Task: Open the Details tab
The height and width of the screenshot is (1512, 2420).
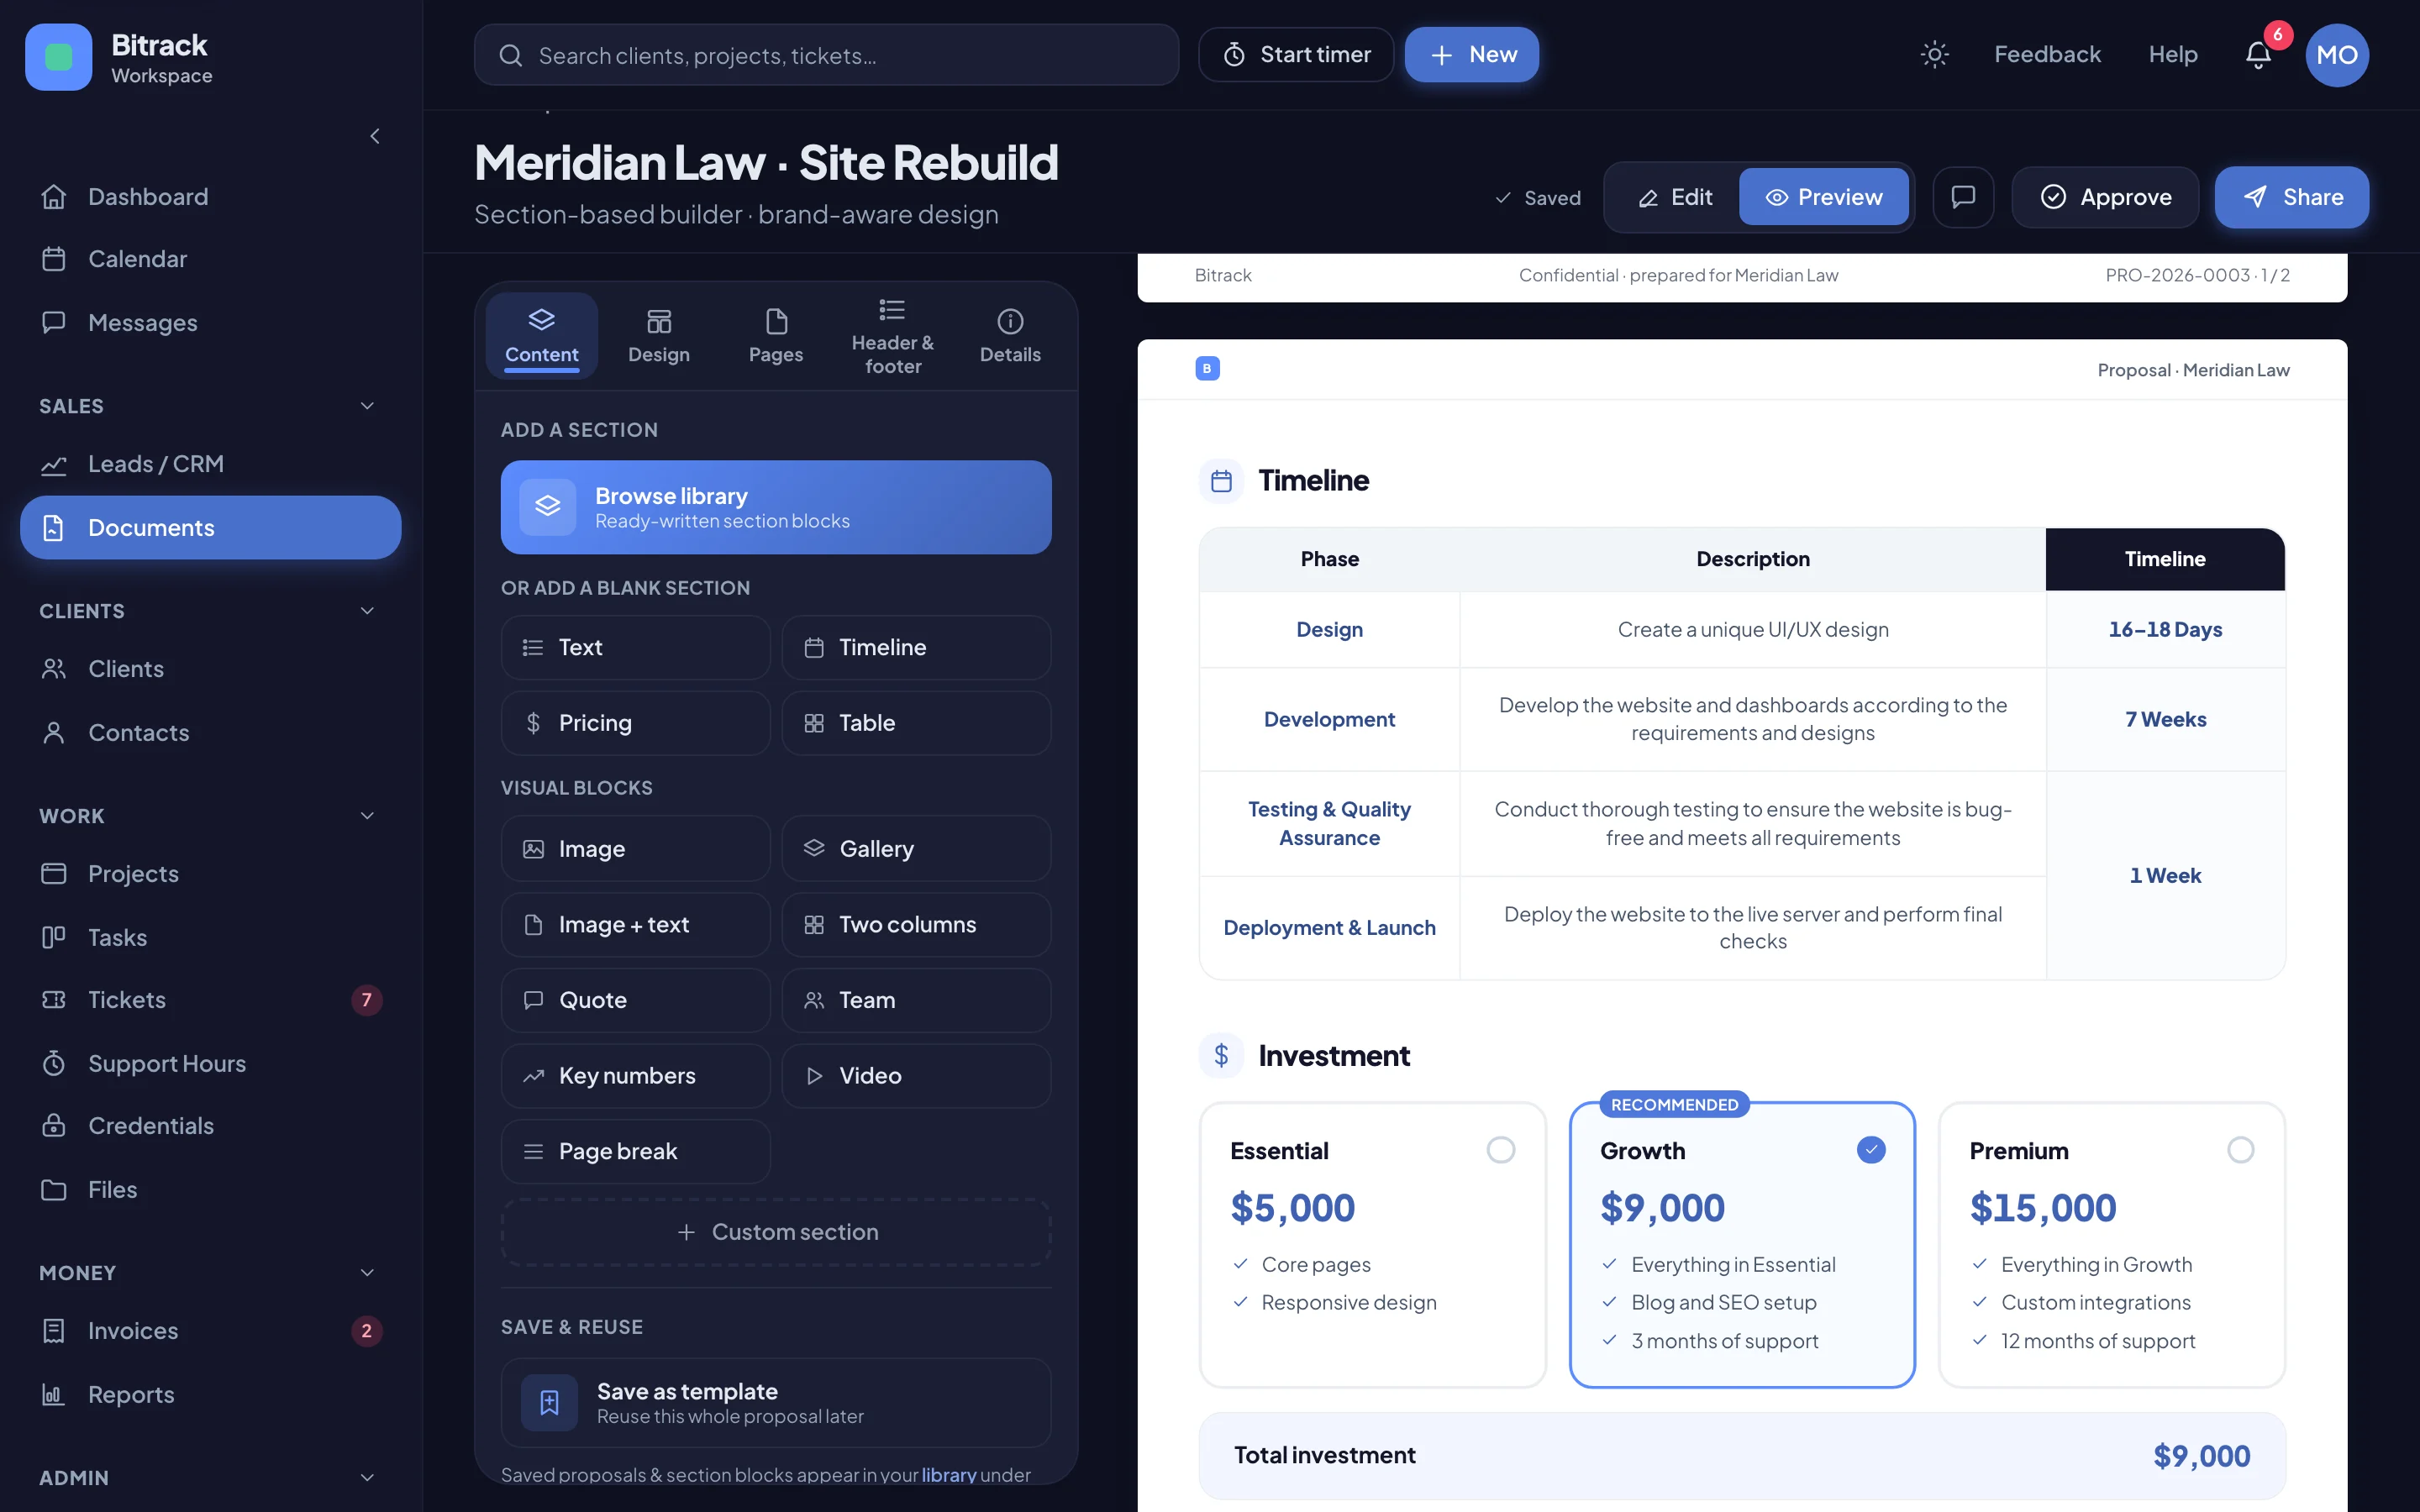Action: pos(1010,335)
